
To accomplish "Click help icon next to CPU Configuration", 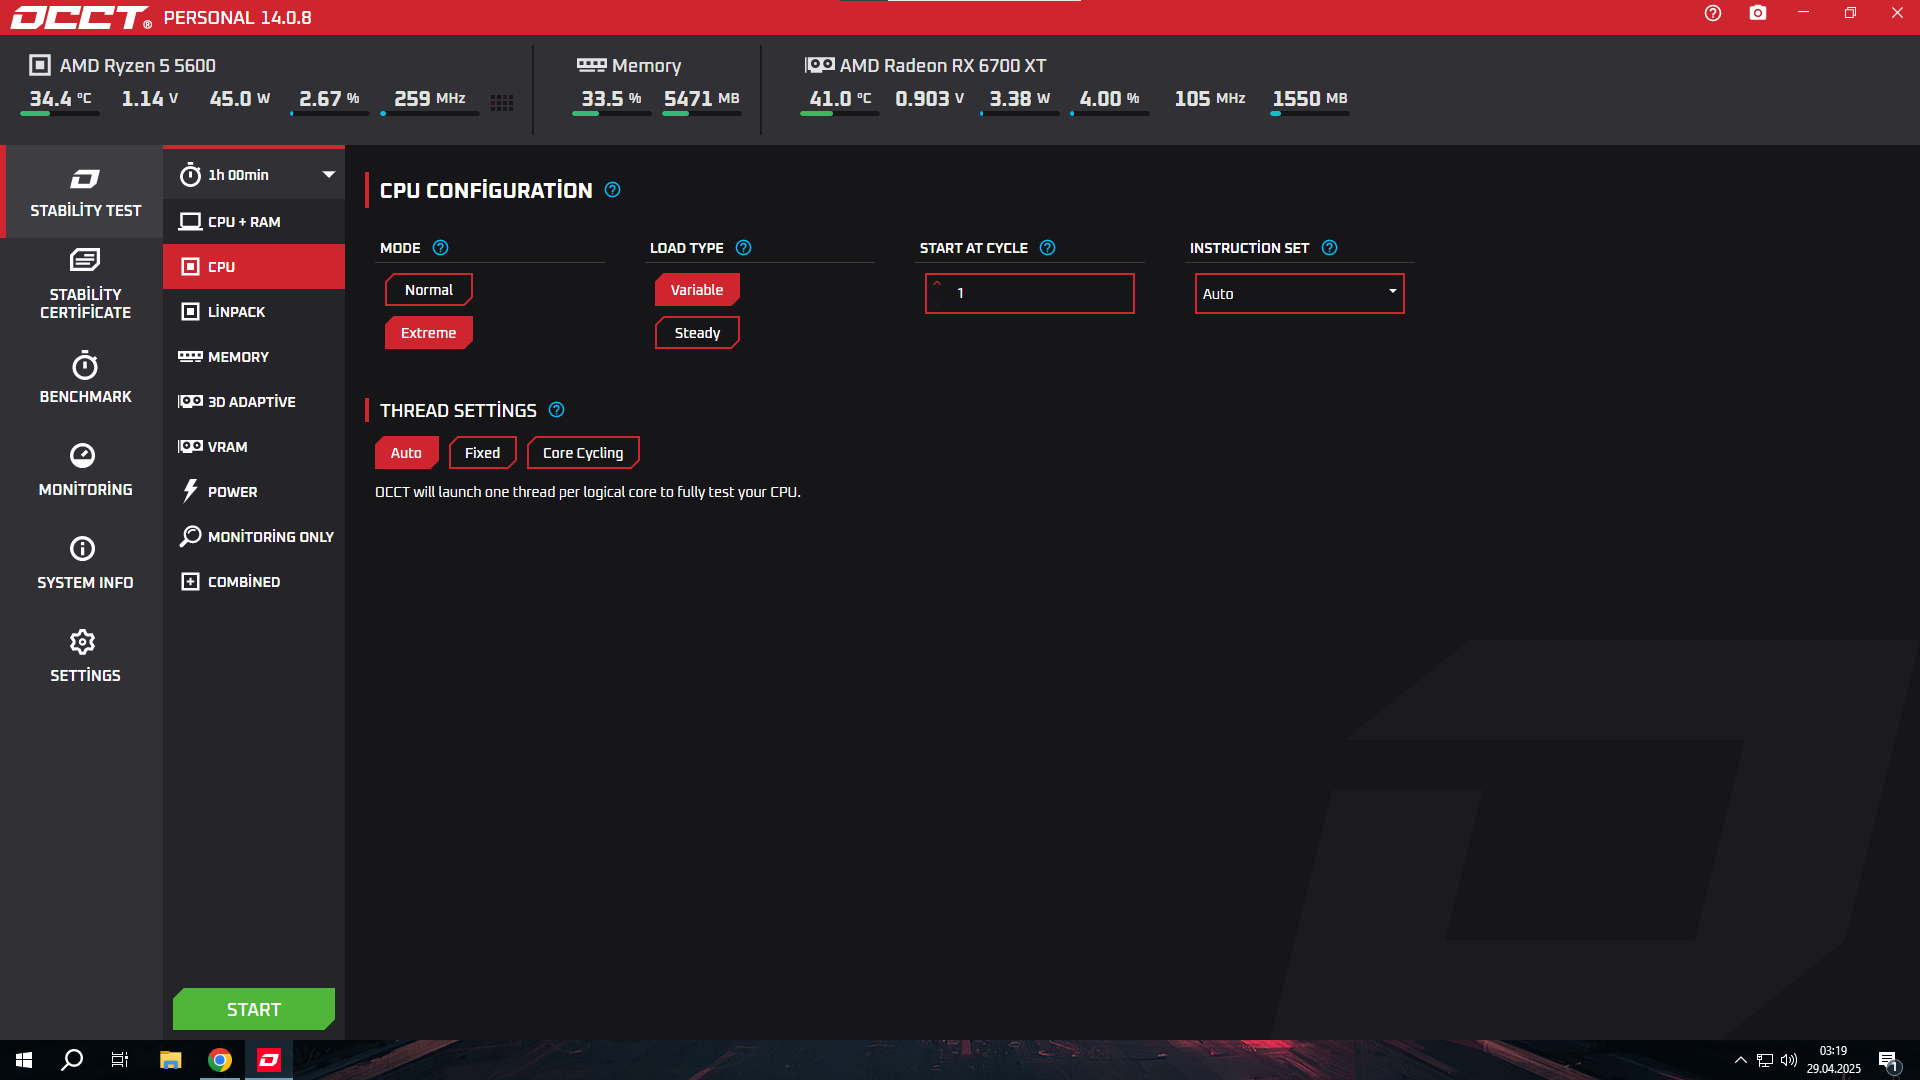I will tap(613, 190).
